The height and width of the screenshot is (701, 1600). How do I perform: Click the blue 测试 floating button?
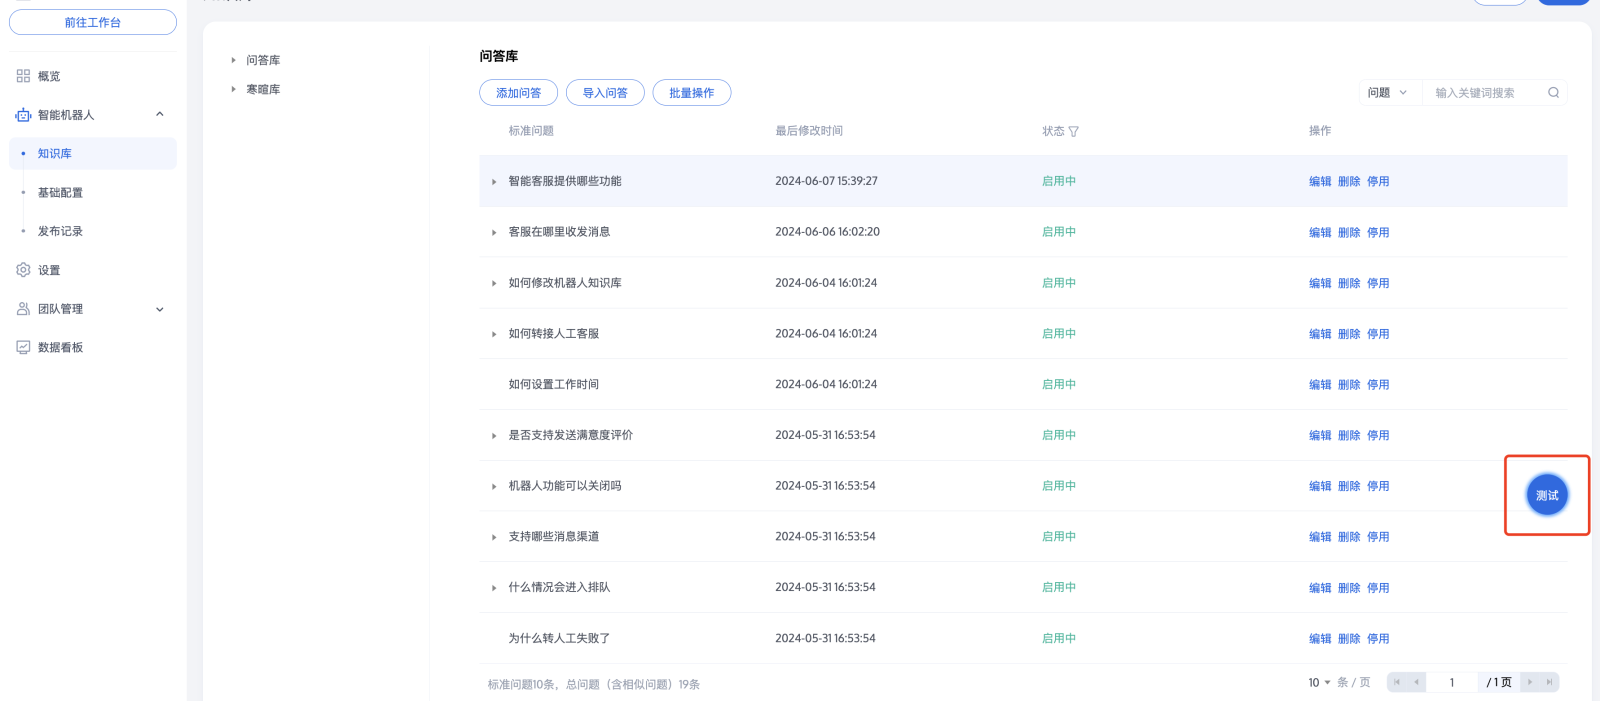click(1546, 495)
